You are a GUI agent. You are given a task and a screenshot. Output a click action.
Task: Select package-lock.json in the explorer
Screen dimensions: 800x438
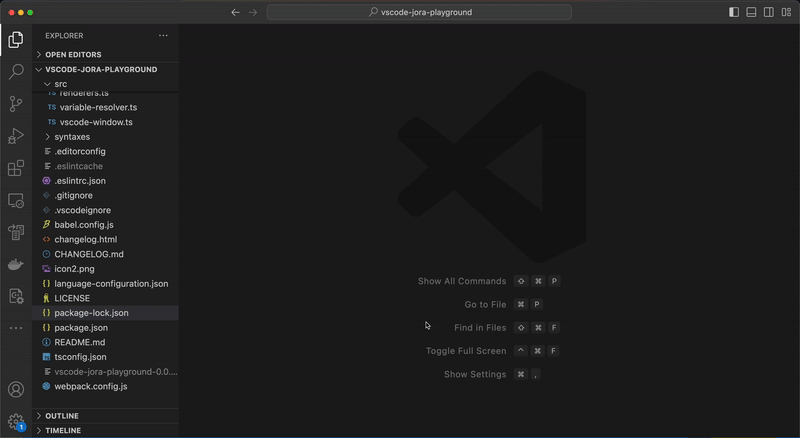(x=106, y=313)
